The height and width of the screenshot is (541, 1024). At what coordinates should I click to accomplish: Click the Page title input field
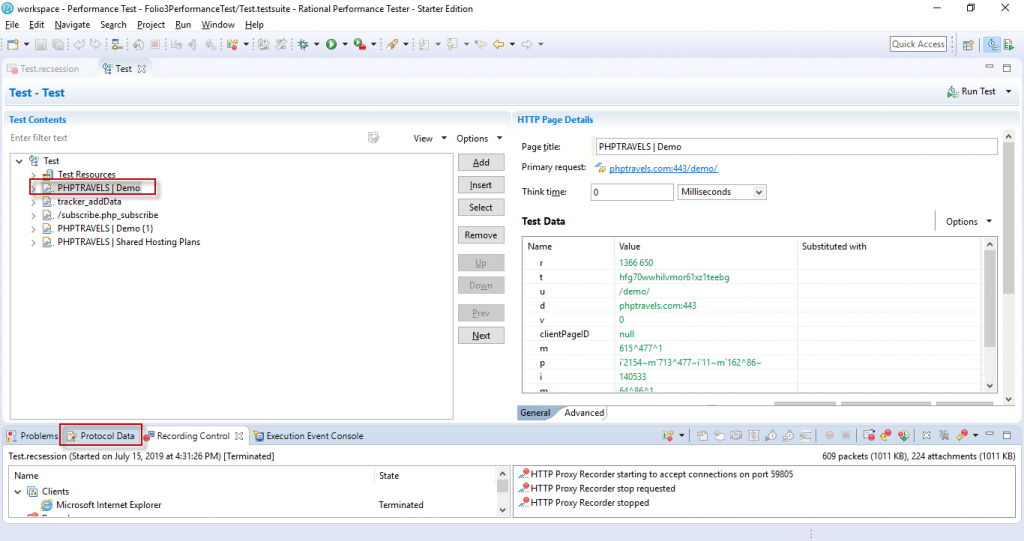click(x=795, y=147)
